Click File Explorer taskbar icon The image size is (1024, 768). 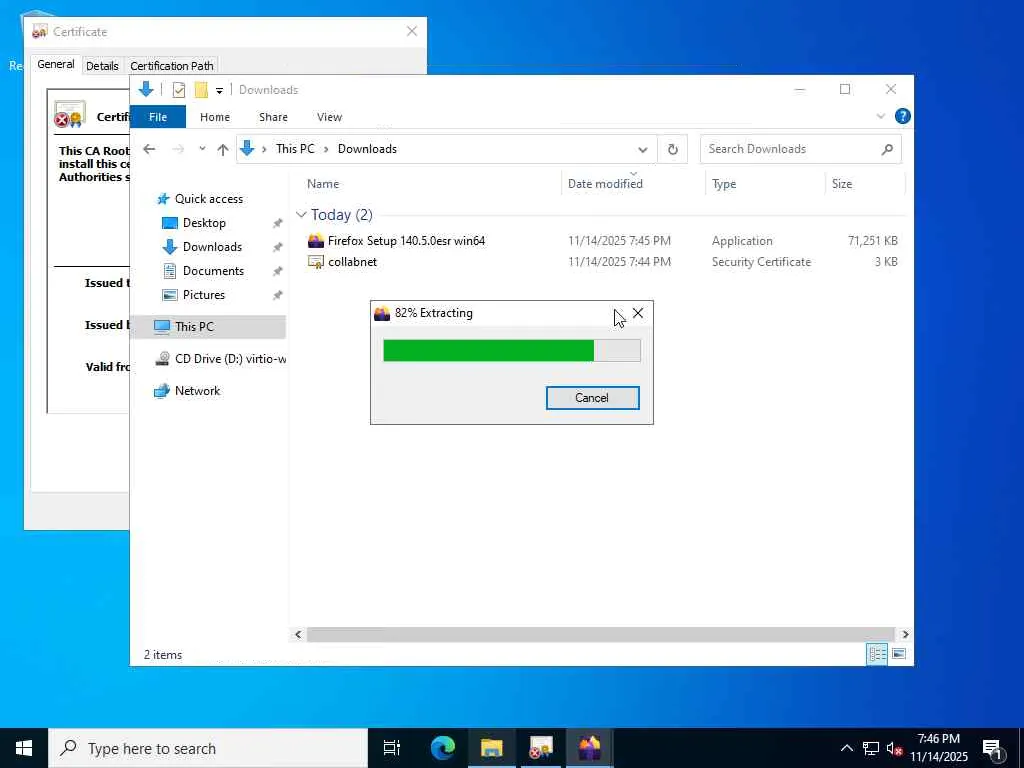tap(492, 748)
